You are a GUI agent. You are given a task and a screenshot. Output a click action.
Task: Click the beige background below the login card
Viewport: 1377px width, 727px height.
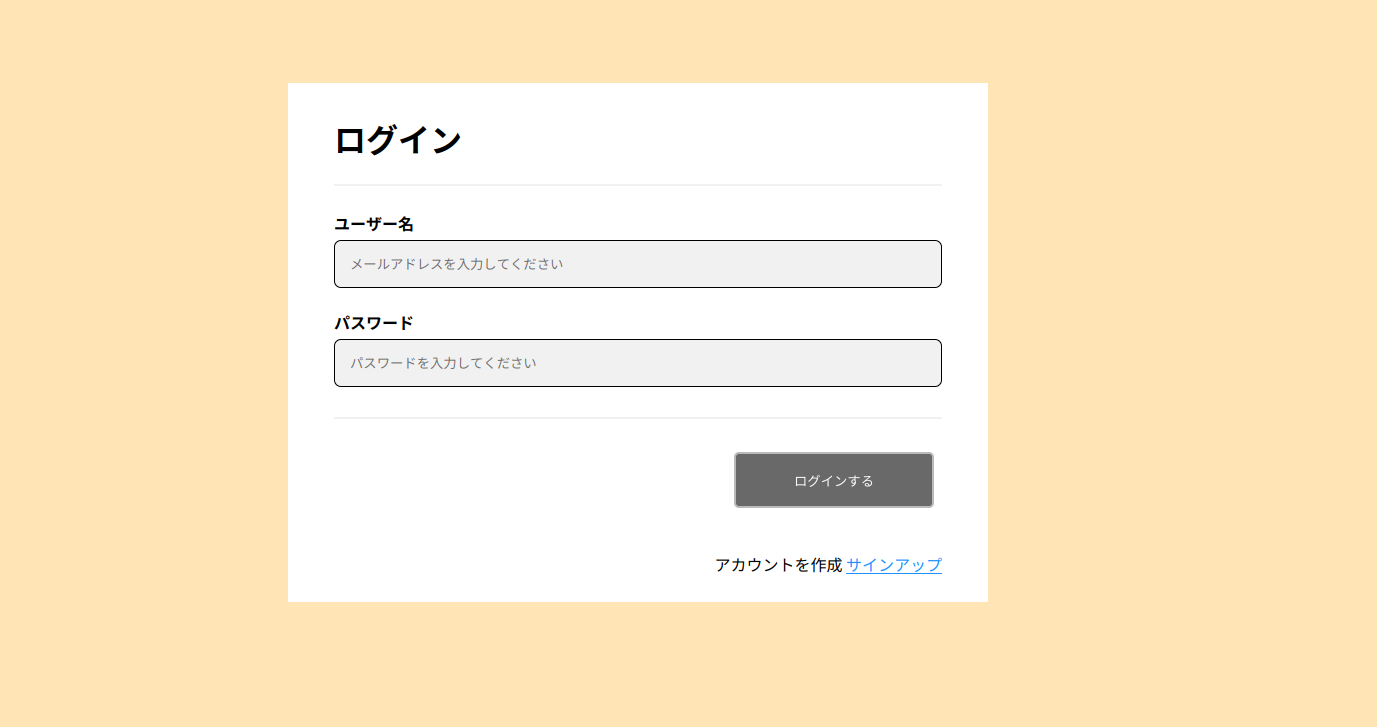[637, 665]
